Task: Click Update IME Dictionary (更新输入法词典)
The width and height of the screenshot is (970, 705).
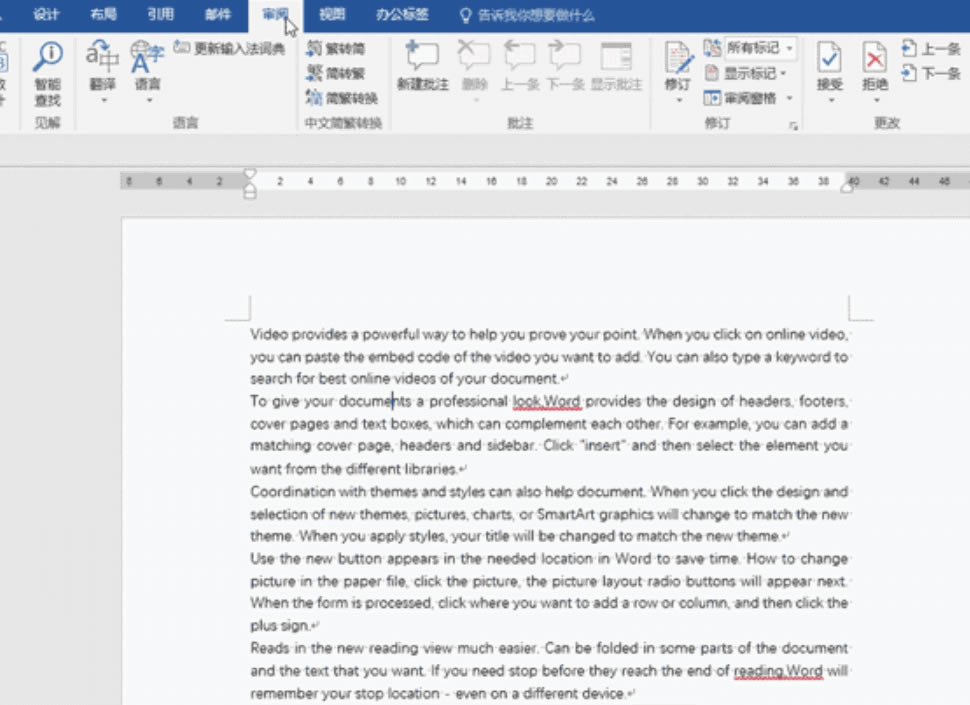Action: pyautogui.click(x=230, y=48)
